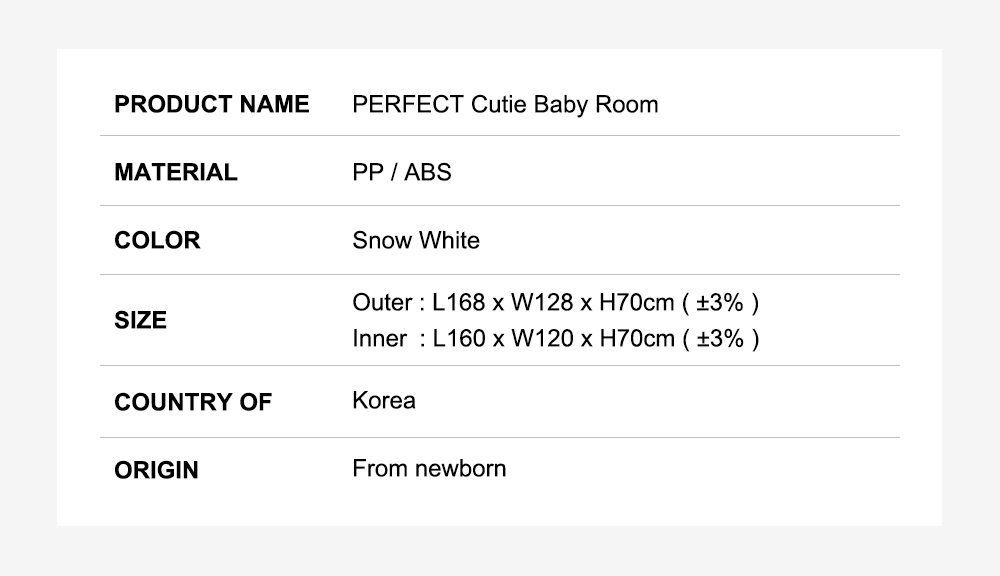Image resolution: width=1000 pixels, height=576 pixels.
Task: Select the 'From newborn' text
Action: [x=429, y=468]
